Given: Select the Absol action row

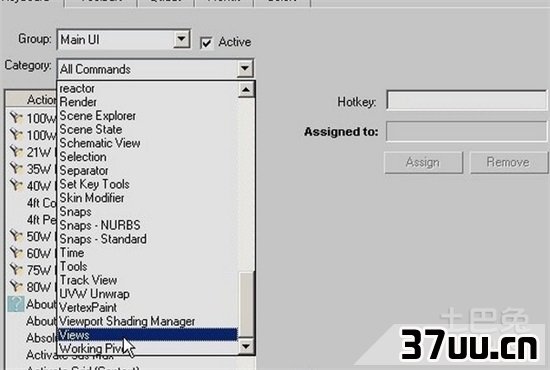Looking at the screenshot, I should 41,338.
